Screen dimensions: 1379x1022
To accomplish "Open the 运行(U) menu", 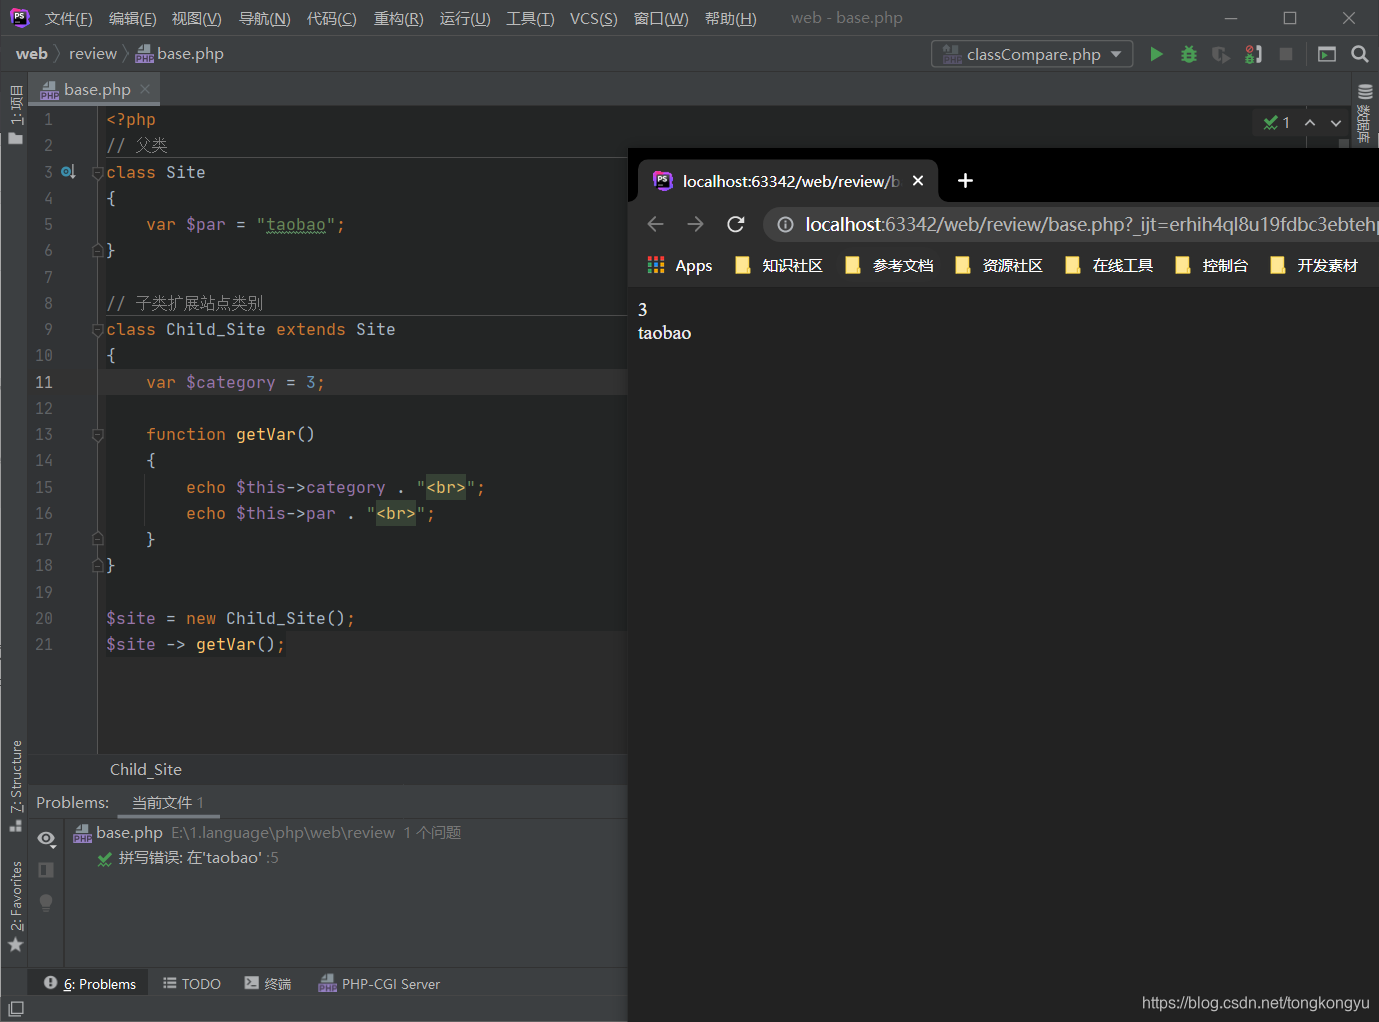I will point(465,18).
